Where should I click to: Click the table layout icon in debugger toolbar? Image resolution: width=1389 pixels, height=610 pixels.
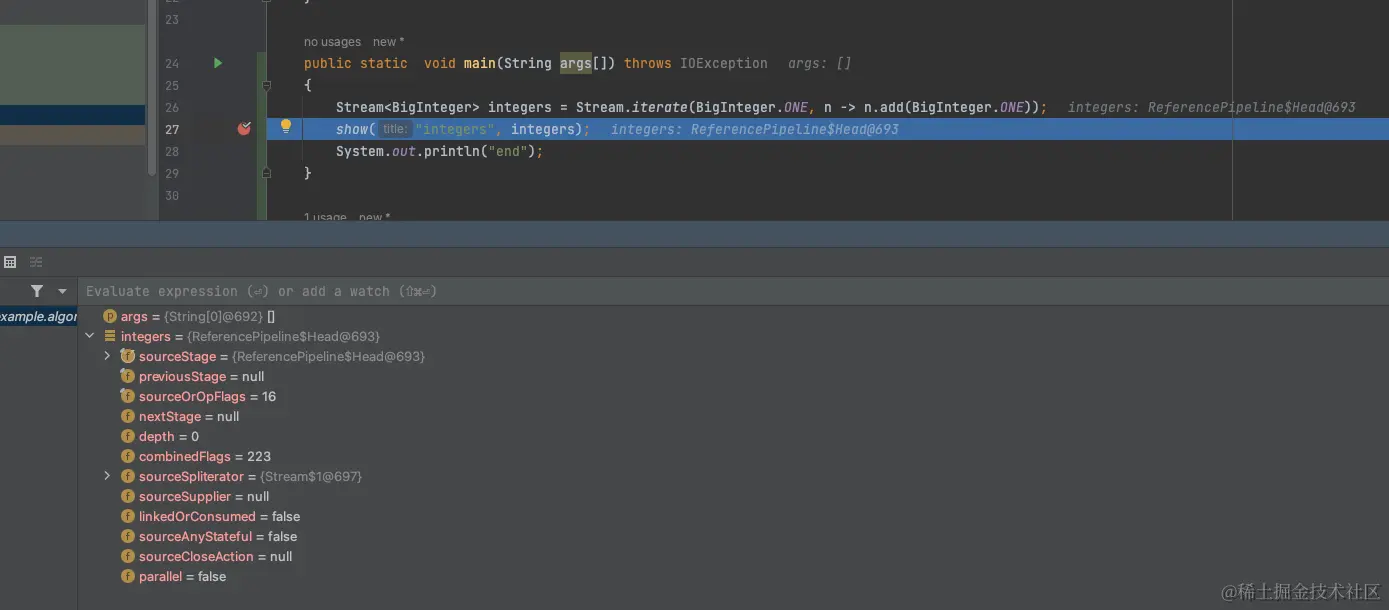[10, 262]
